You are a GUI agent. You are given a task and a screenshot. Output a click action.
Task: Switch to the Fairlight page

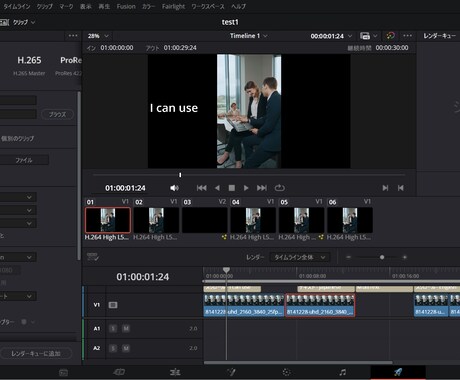click(x=342, y=372)
